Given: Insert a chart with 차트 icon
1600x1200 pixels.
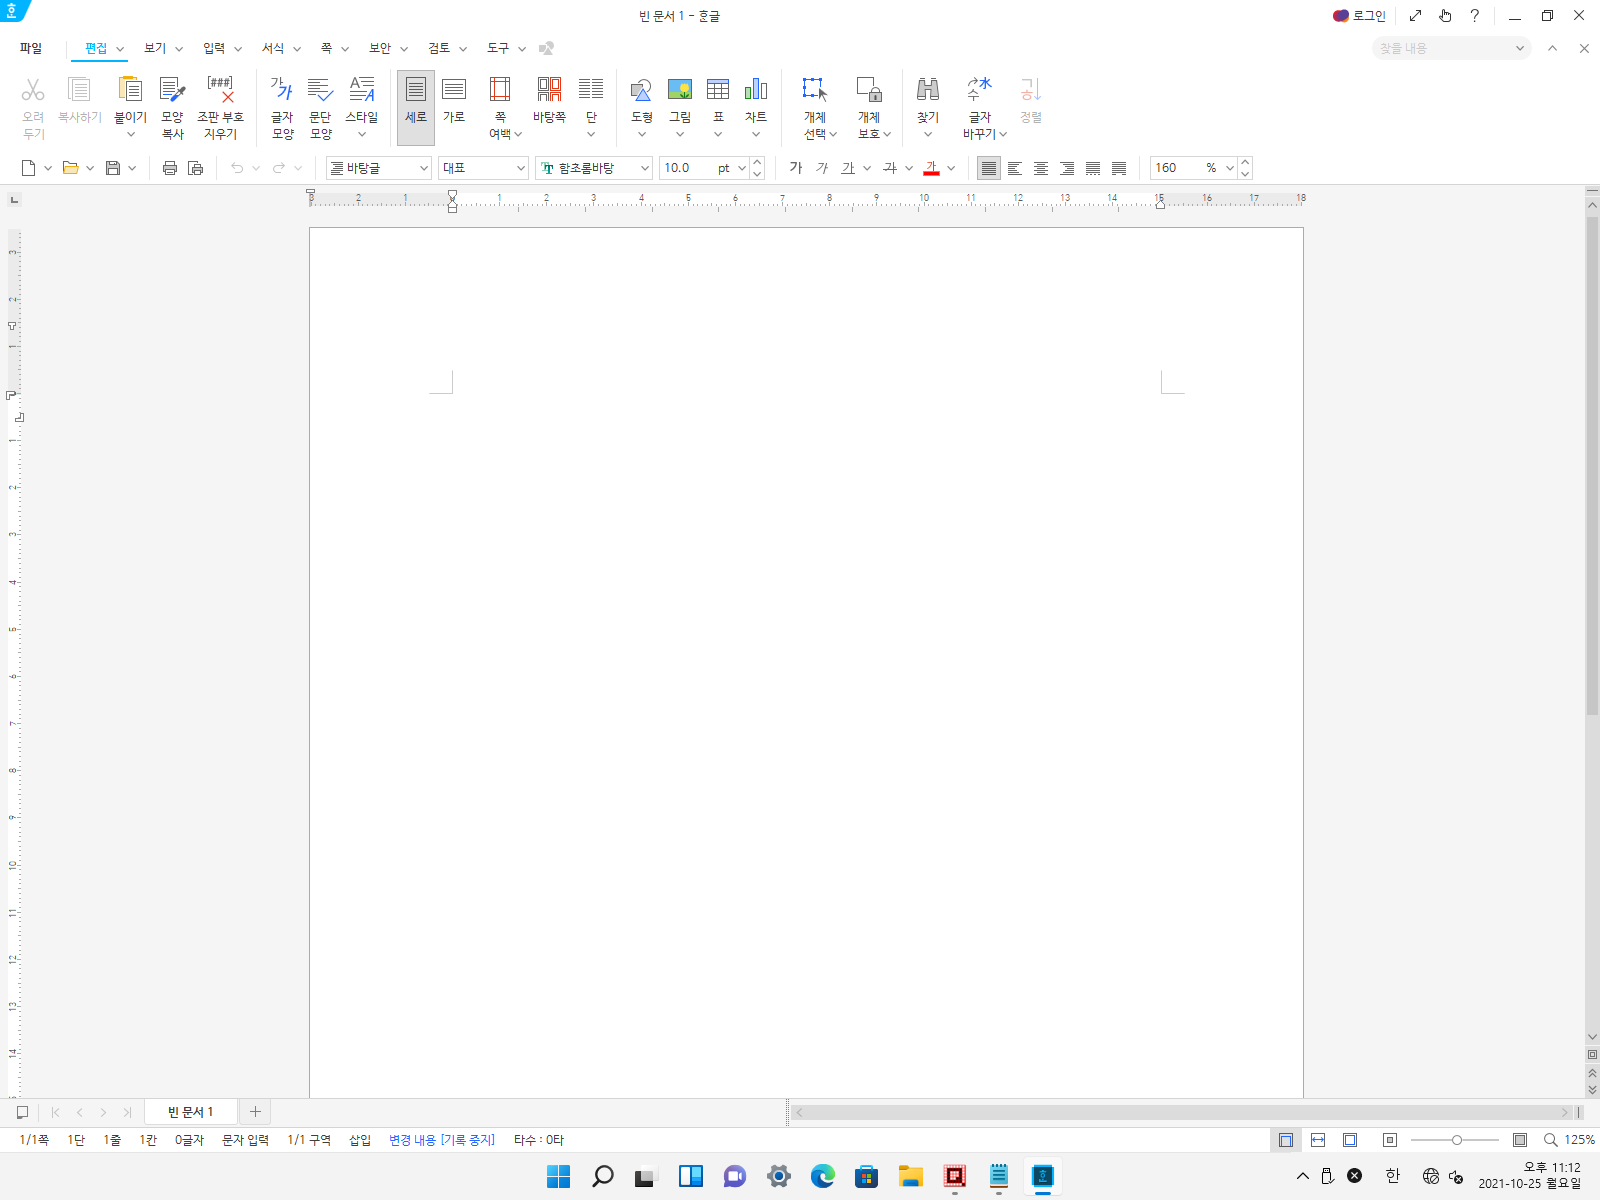Looking at the screenshot, I should (x=756, y=90).
